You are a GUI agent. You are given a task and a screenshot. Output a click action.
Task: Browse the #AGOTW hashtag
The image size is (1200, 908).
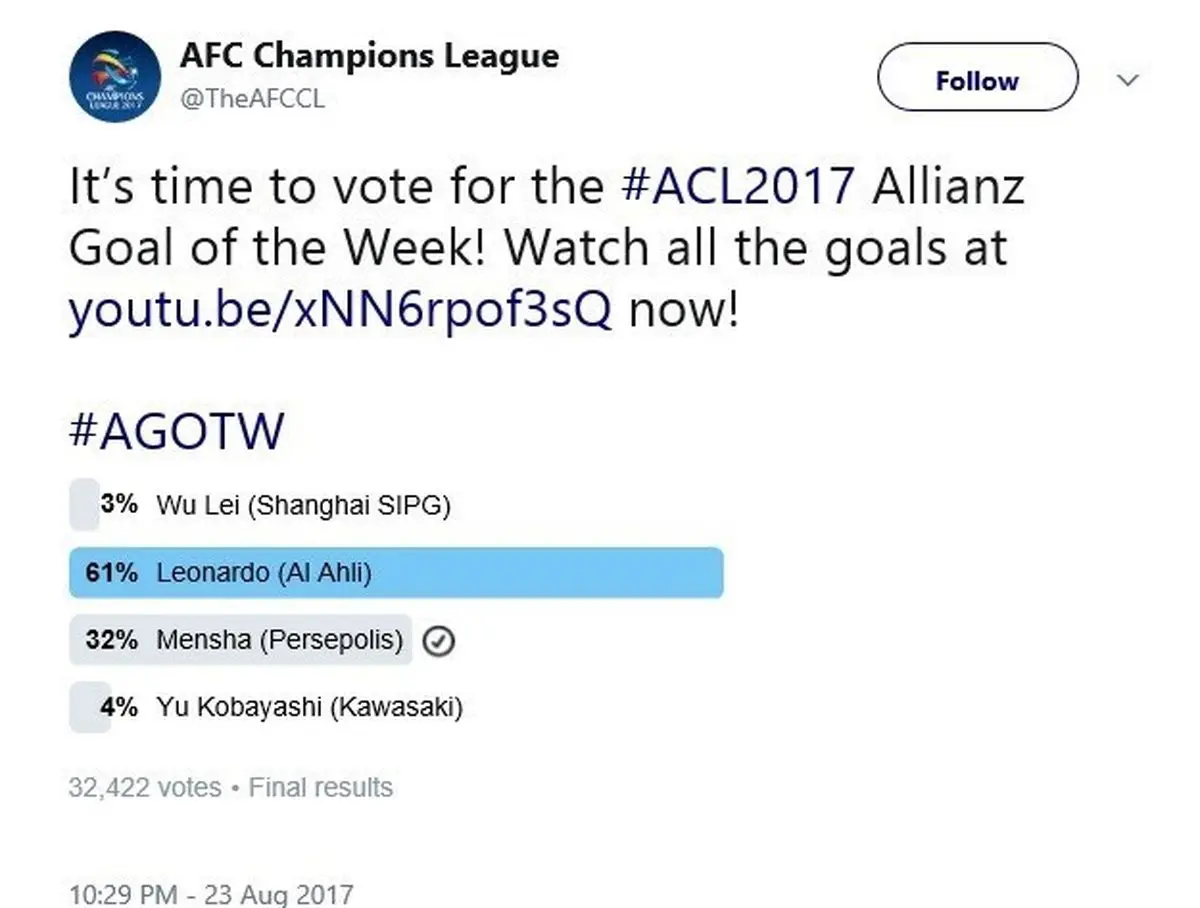(x=176, y=432)
